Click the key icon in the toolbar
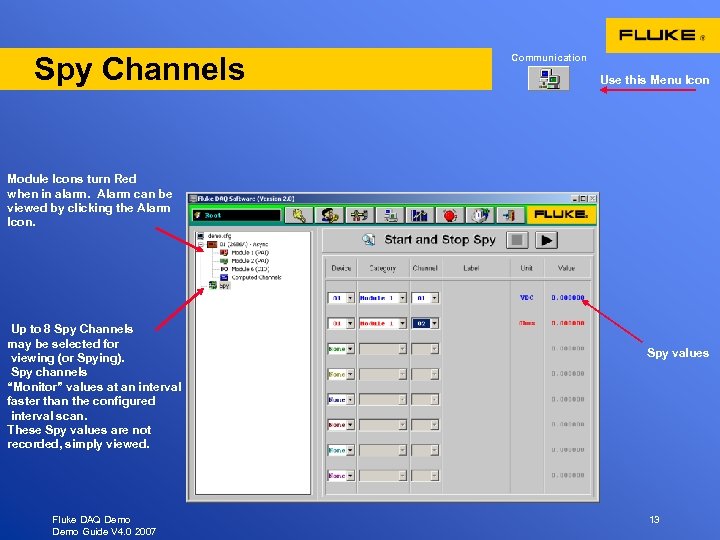 (x=299, y=215)
